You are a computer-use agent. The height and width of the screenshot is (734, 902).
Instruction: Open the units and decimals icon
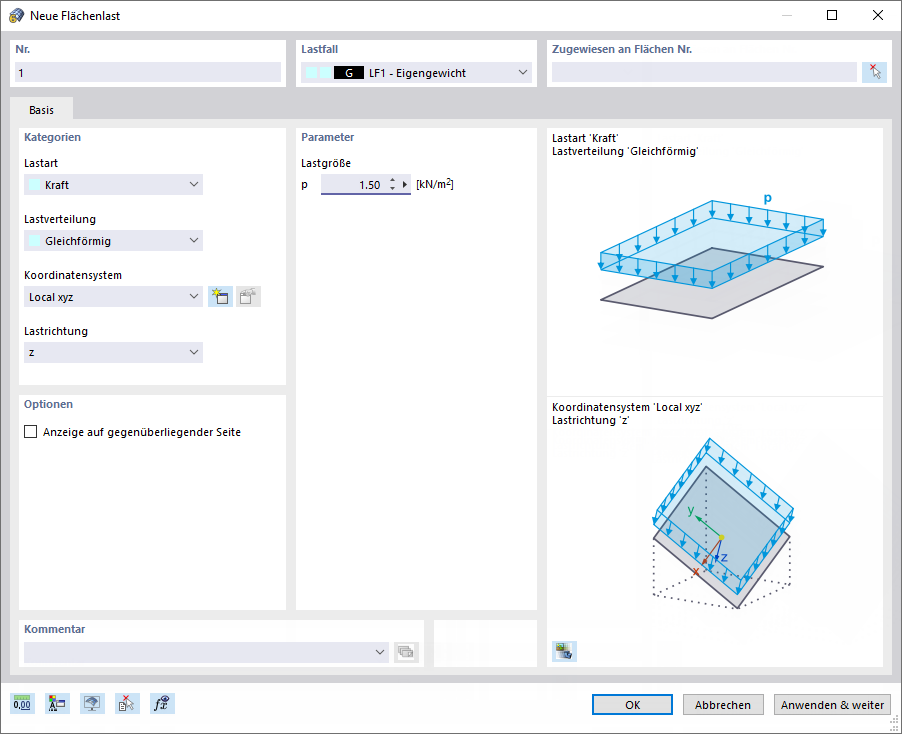[x=22, y=703]
